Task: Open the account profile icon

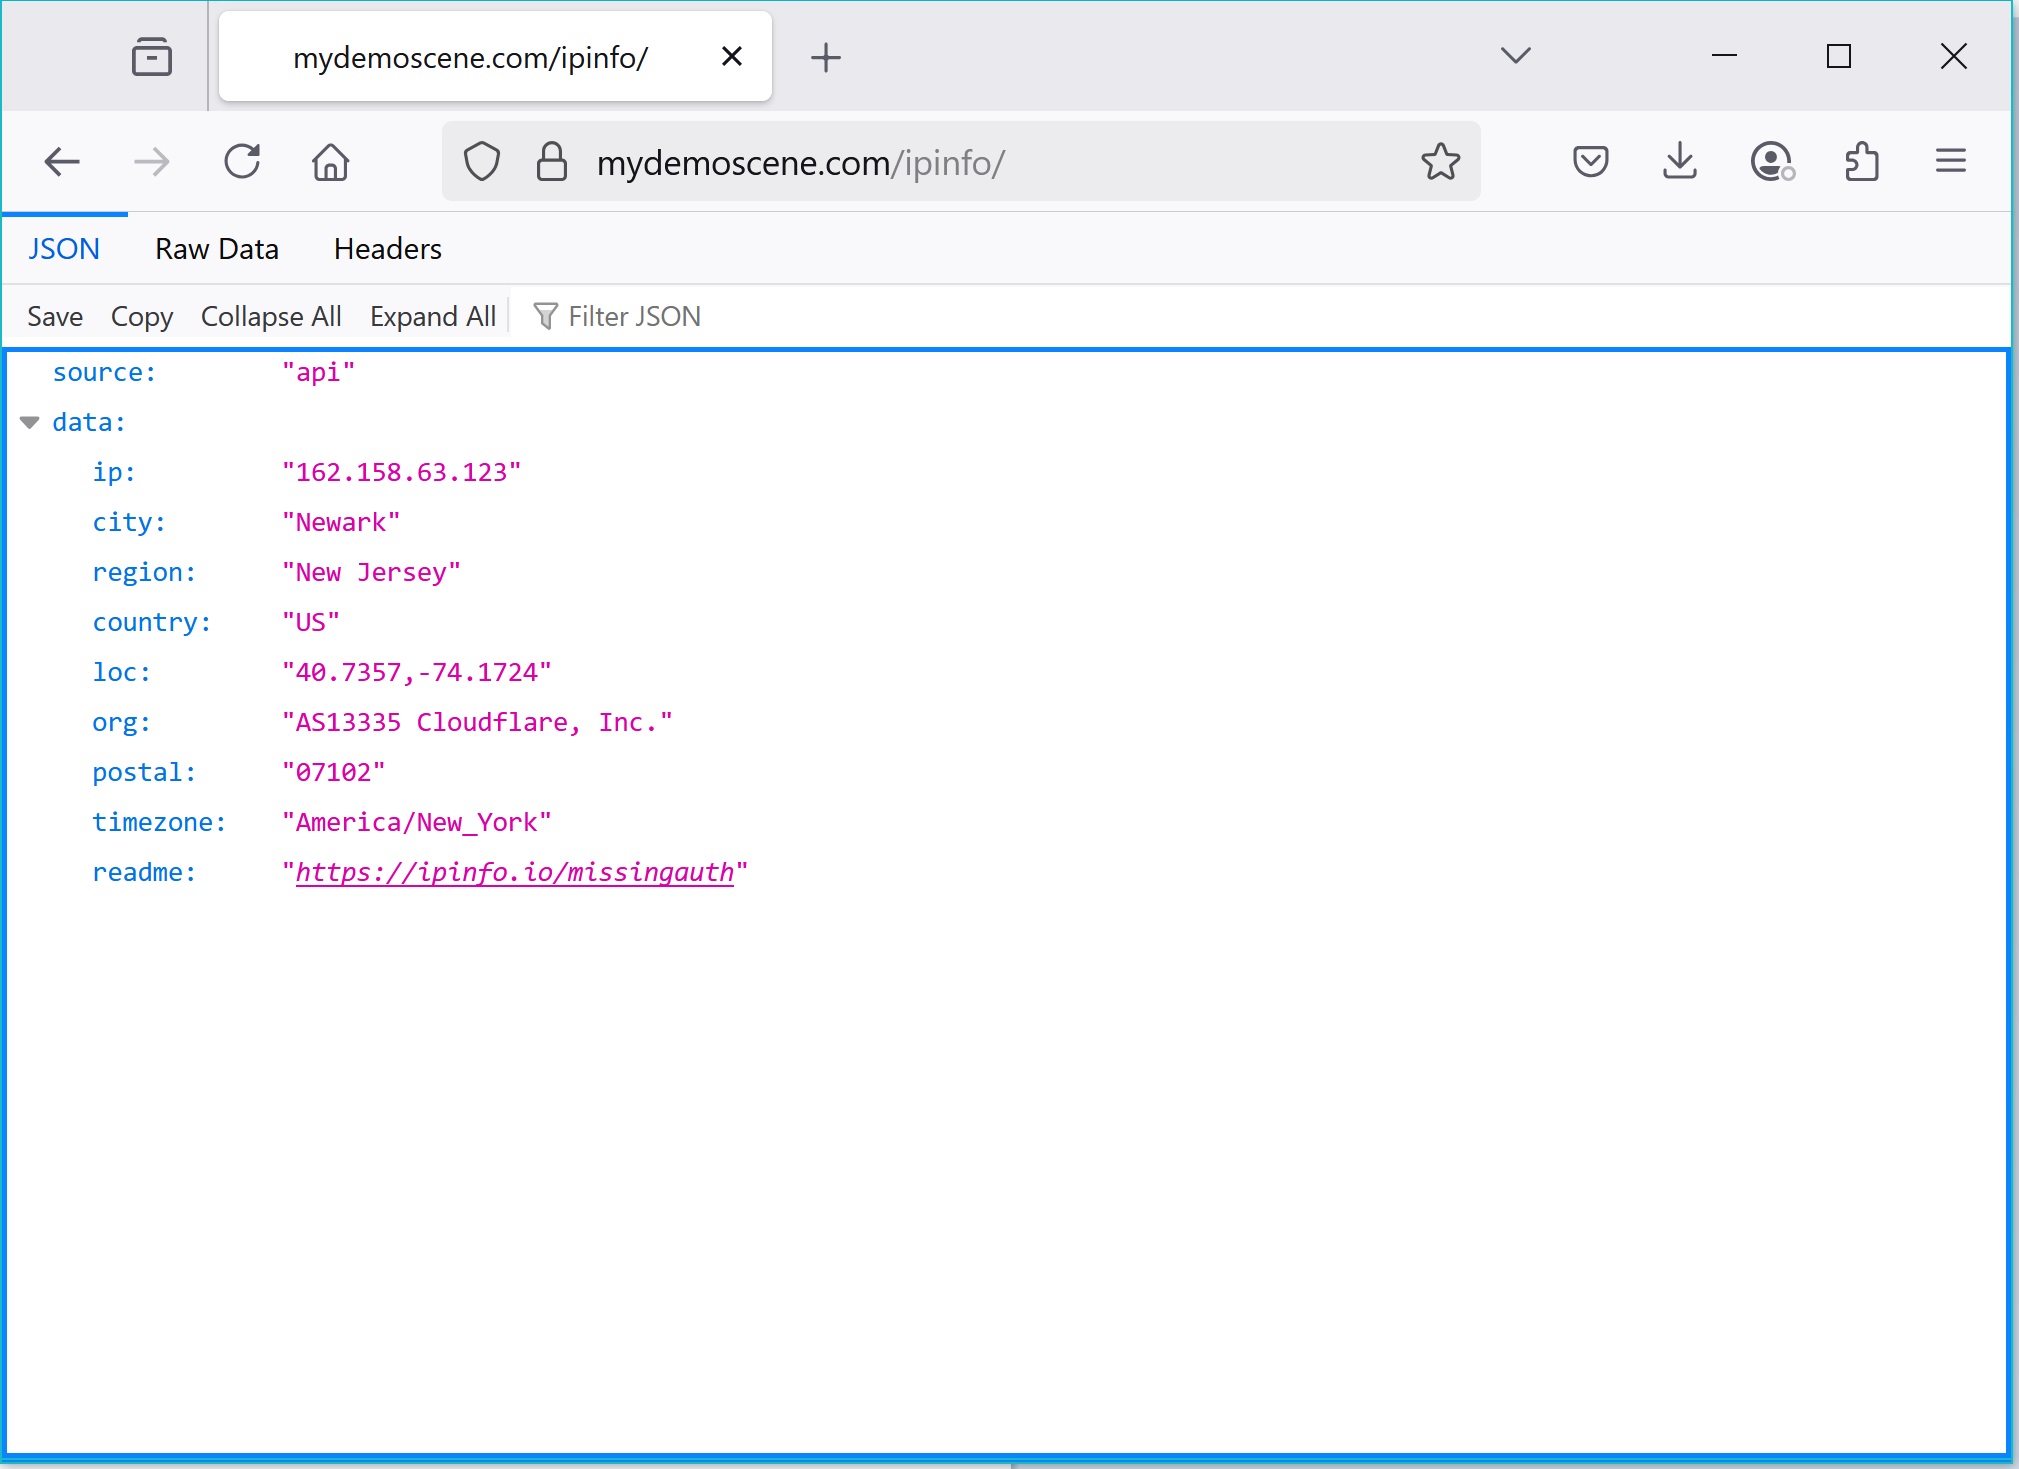Action: click(1771, 161)
